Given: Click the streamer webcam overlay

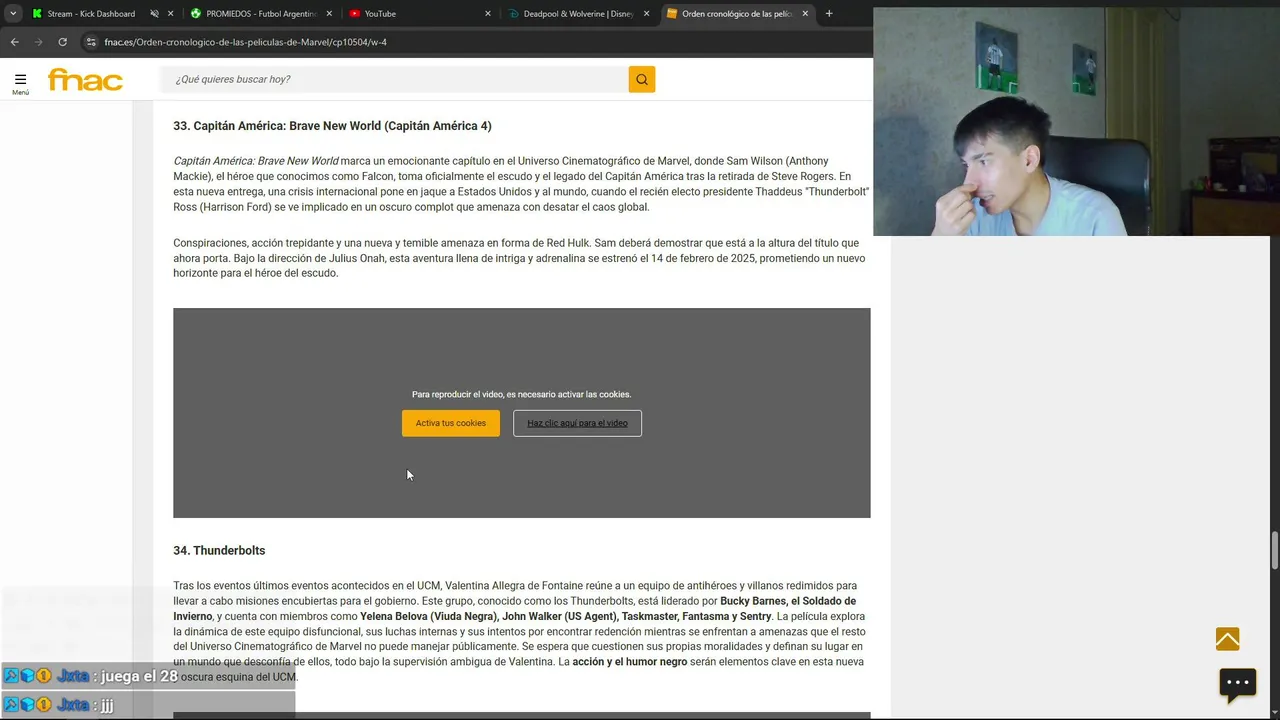Looking at the screenshot, I should pos(1076,122).
